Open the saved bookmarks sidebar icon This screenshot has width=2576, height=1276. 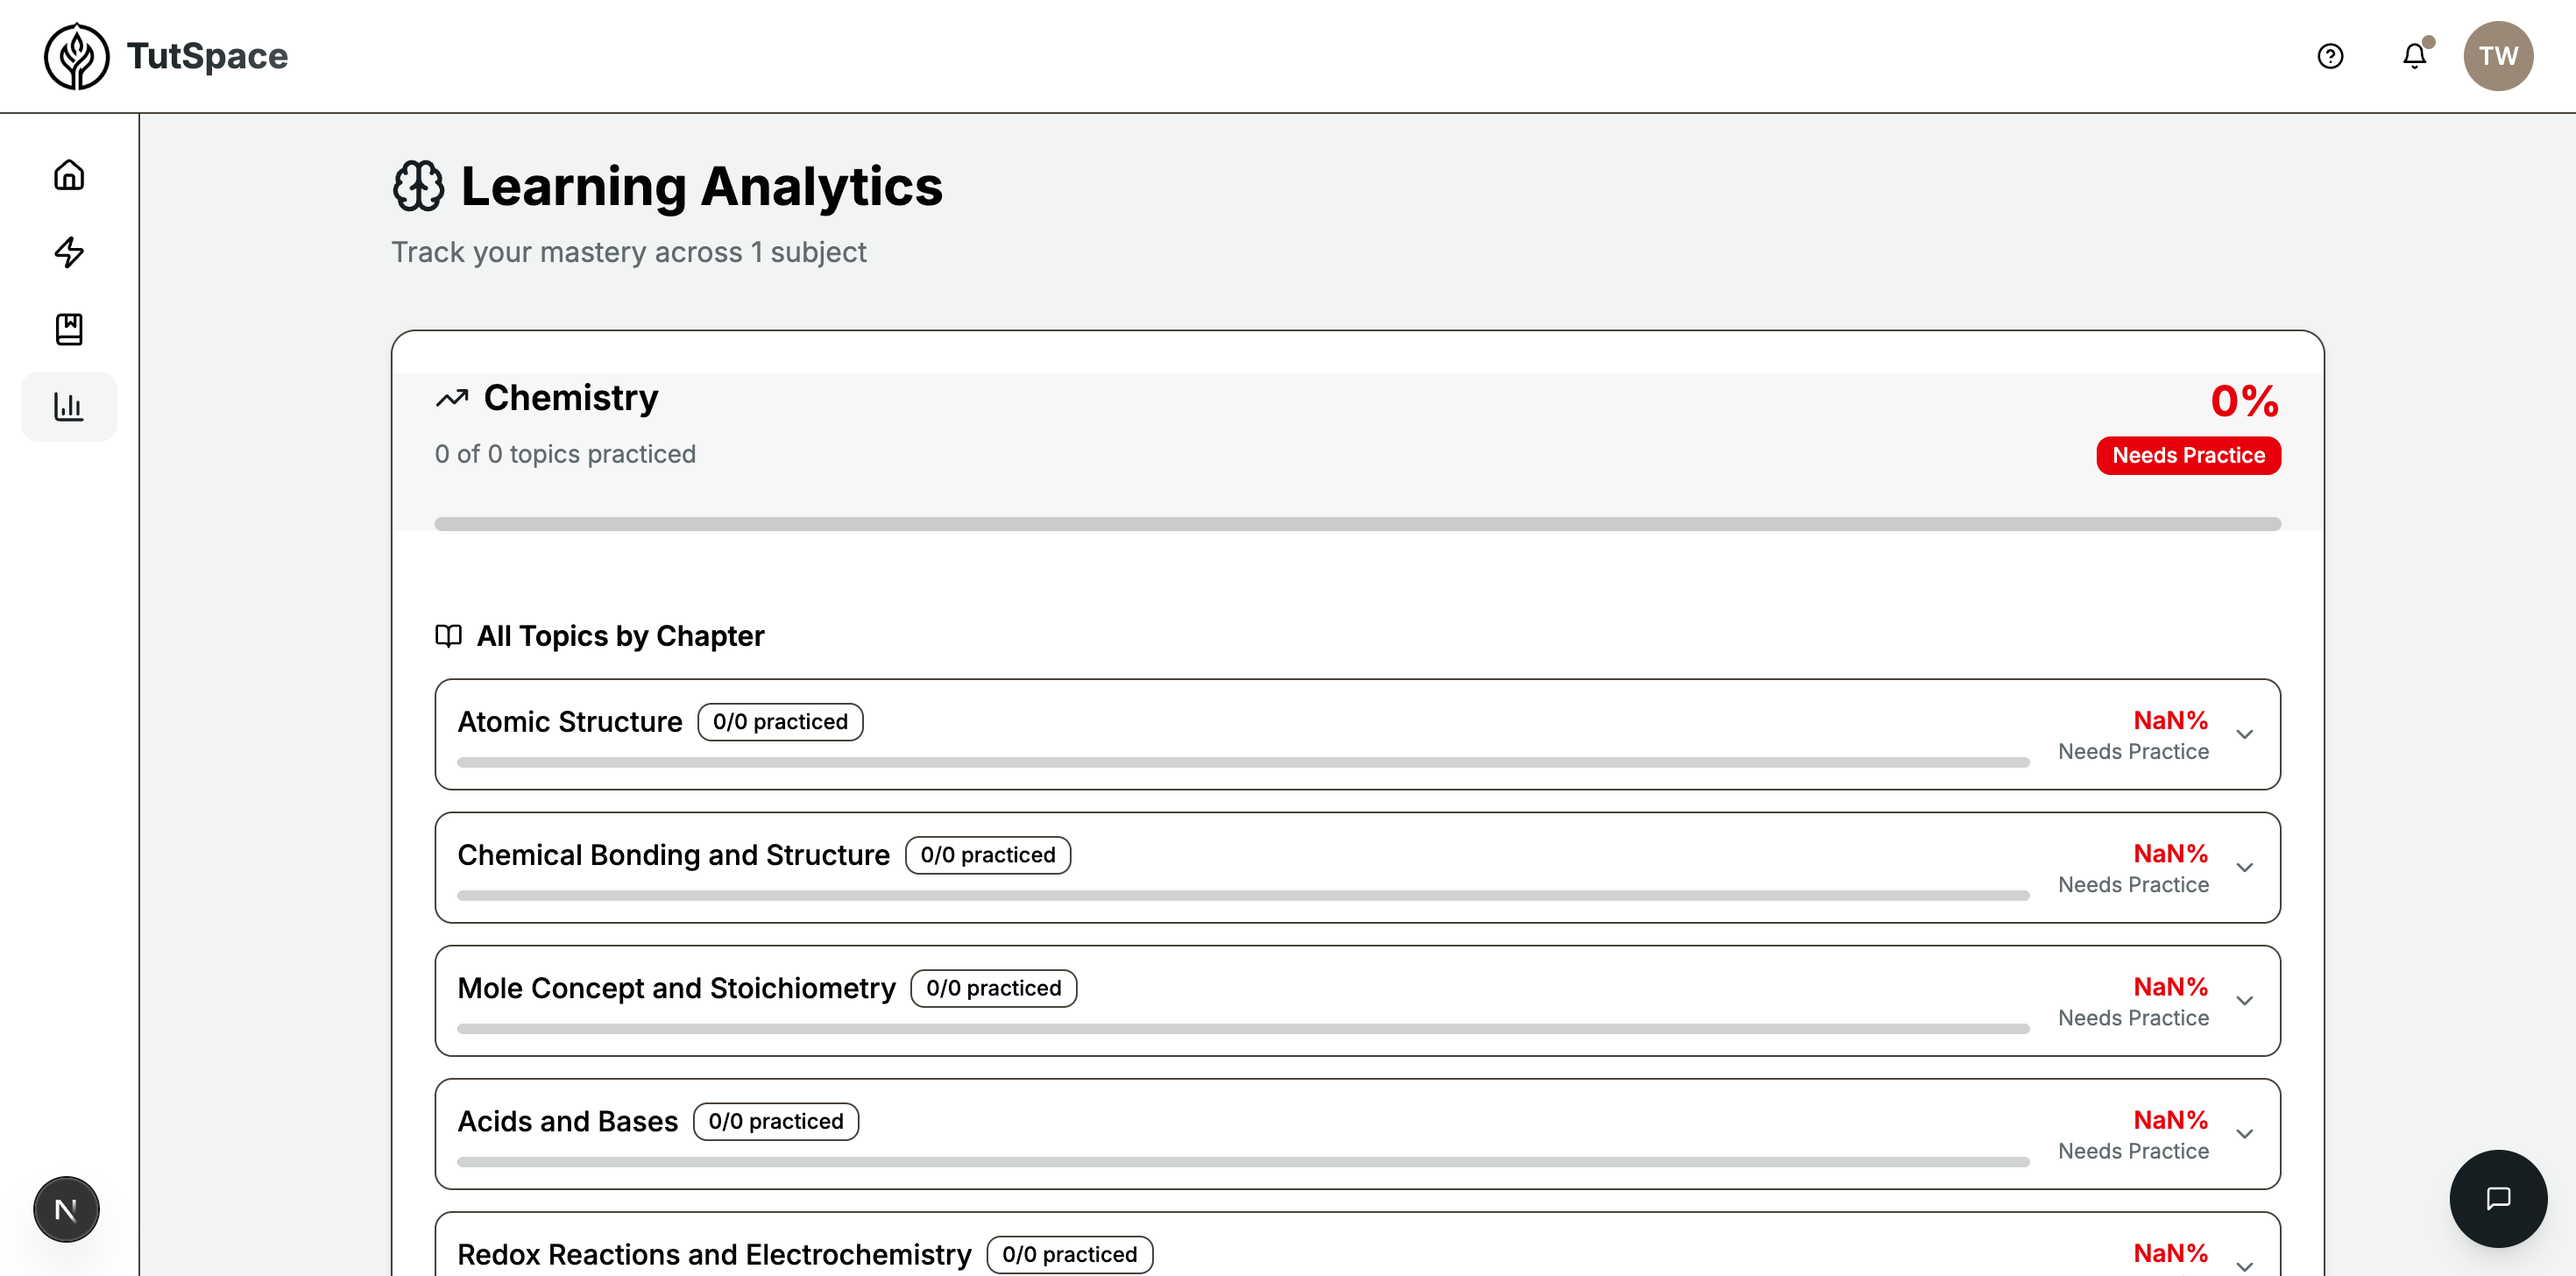pos(68,329)
